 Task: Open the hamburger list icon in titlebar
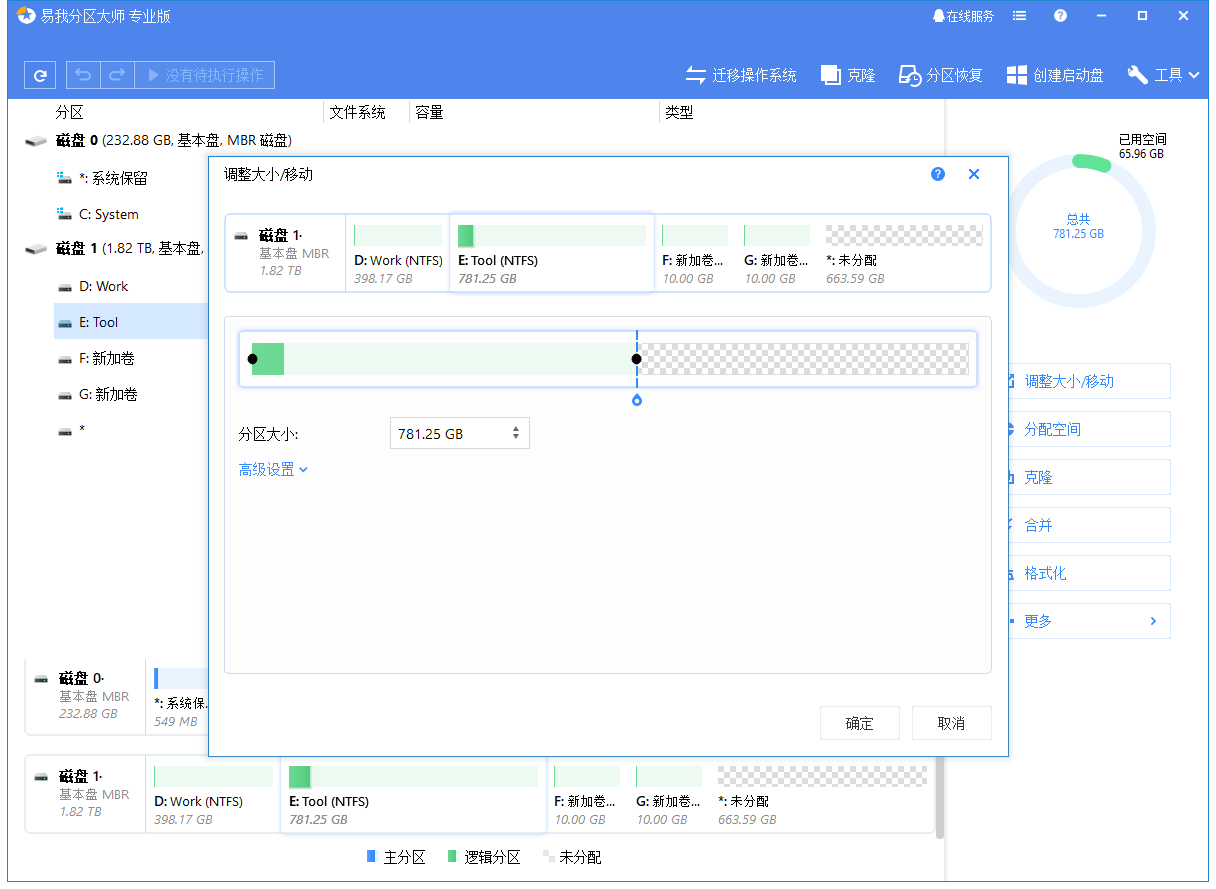[x=1018, y=15]
